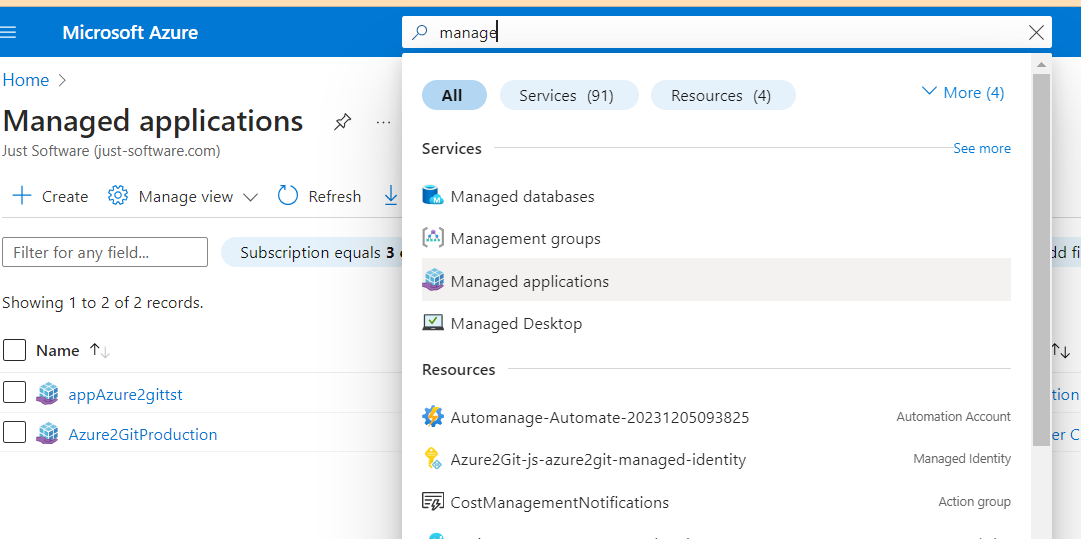The width and height of the screenshot is (1081, 539).
Task: Open the ellipsis more options menu
Action: [383, 122]
